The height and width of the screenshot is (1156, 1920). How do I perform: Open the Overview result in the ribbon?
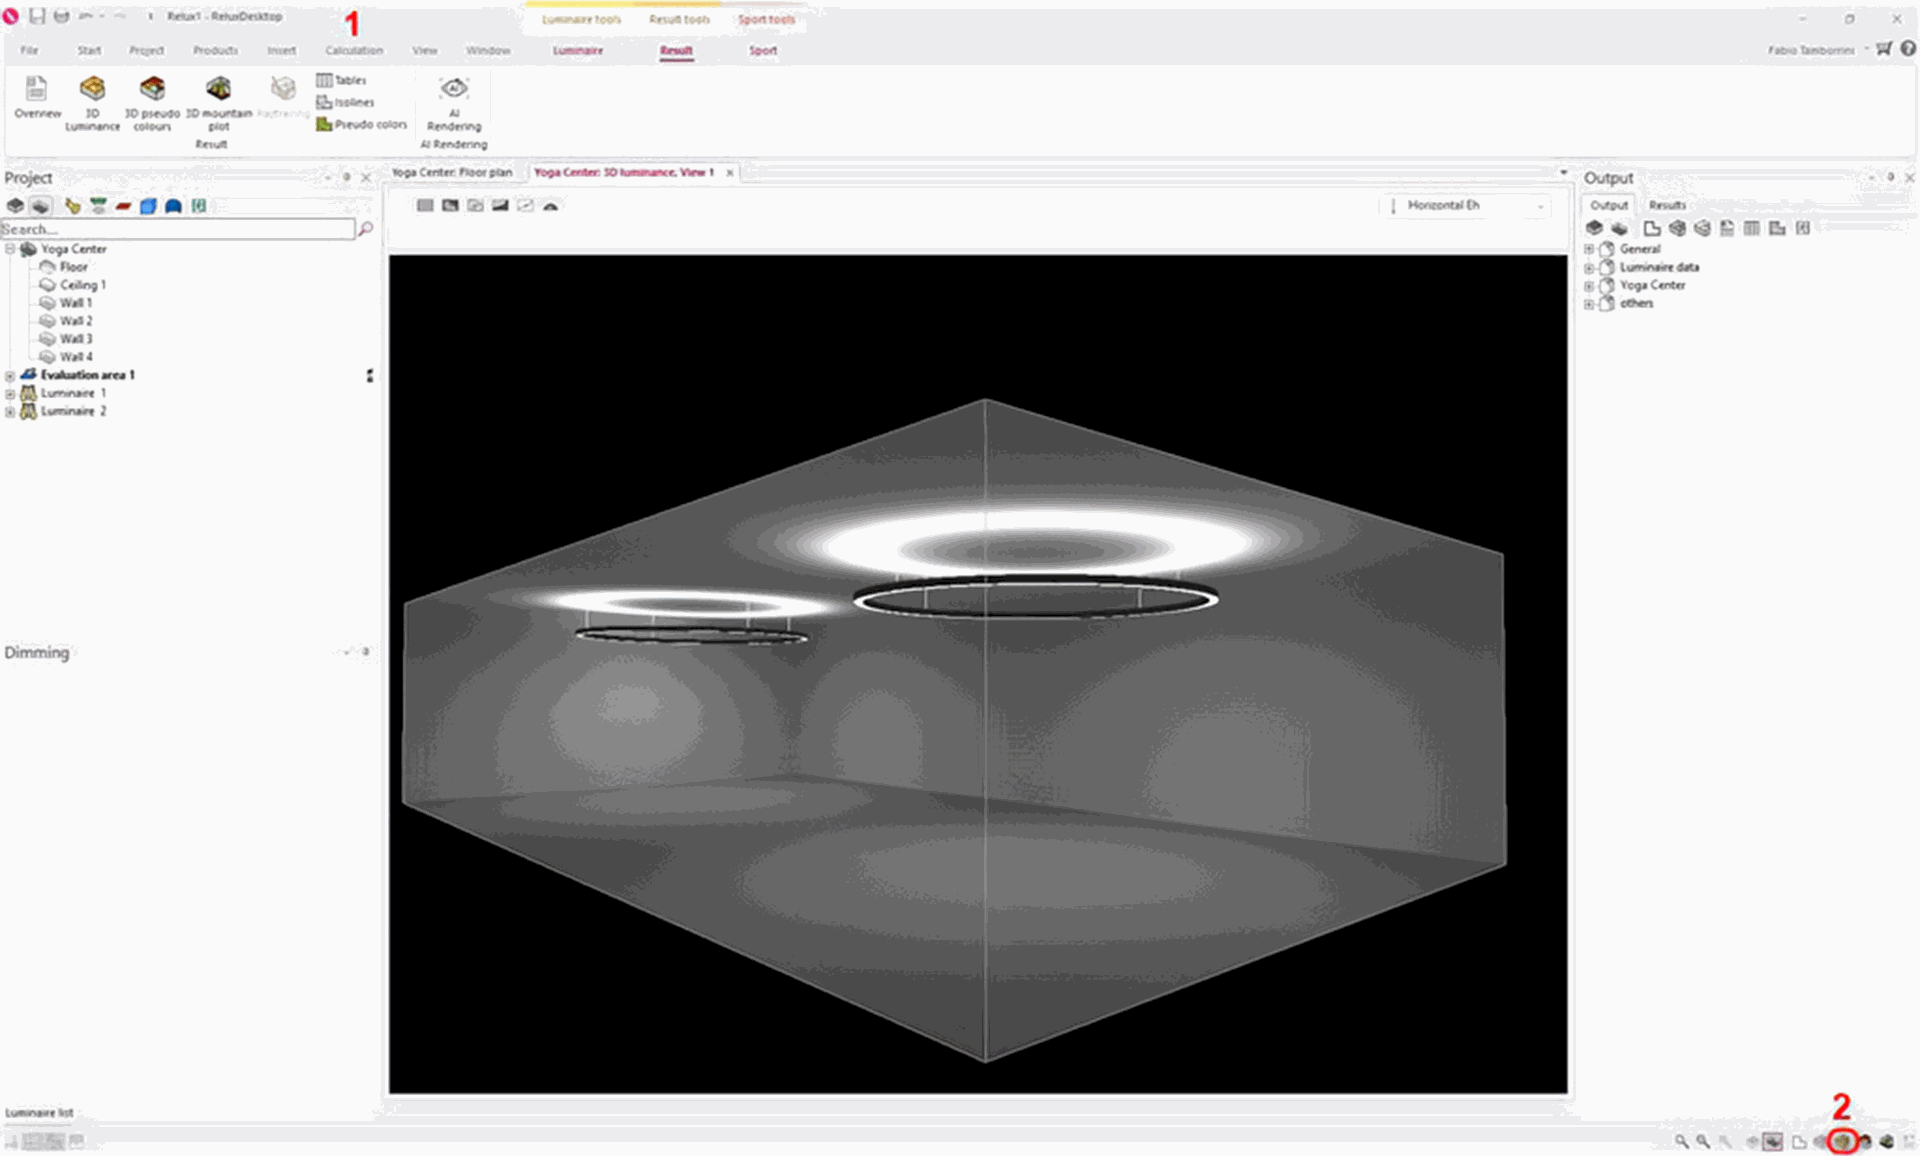[37, 98]
